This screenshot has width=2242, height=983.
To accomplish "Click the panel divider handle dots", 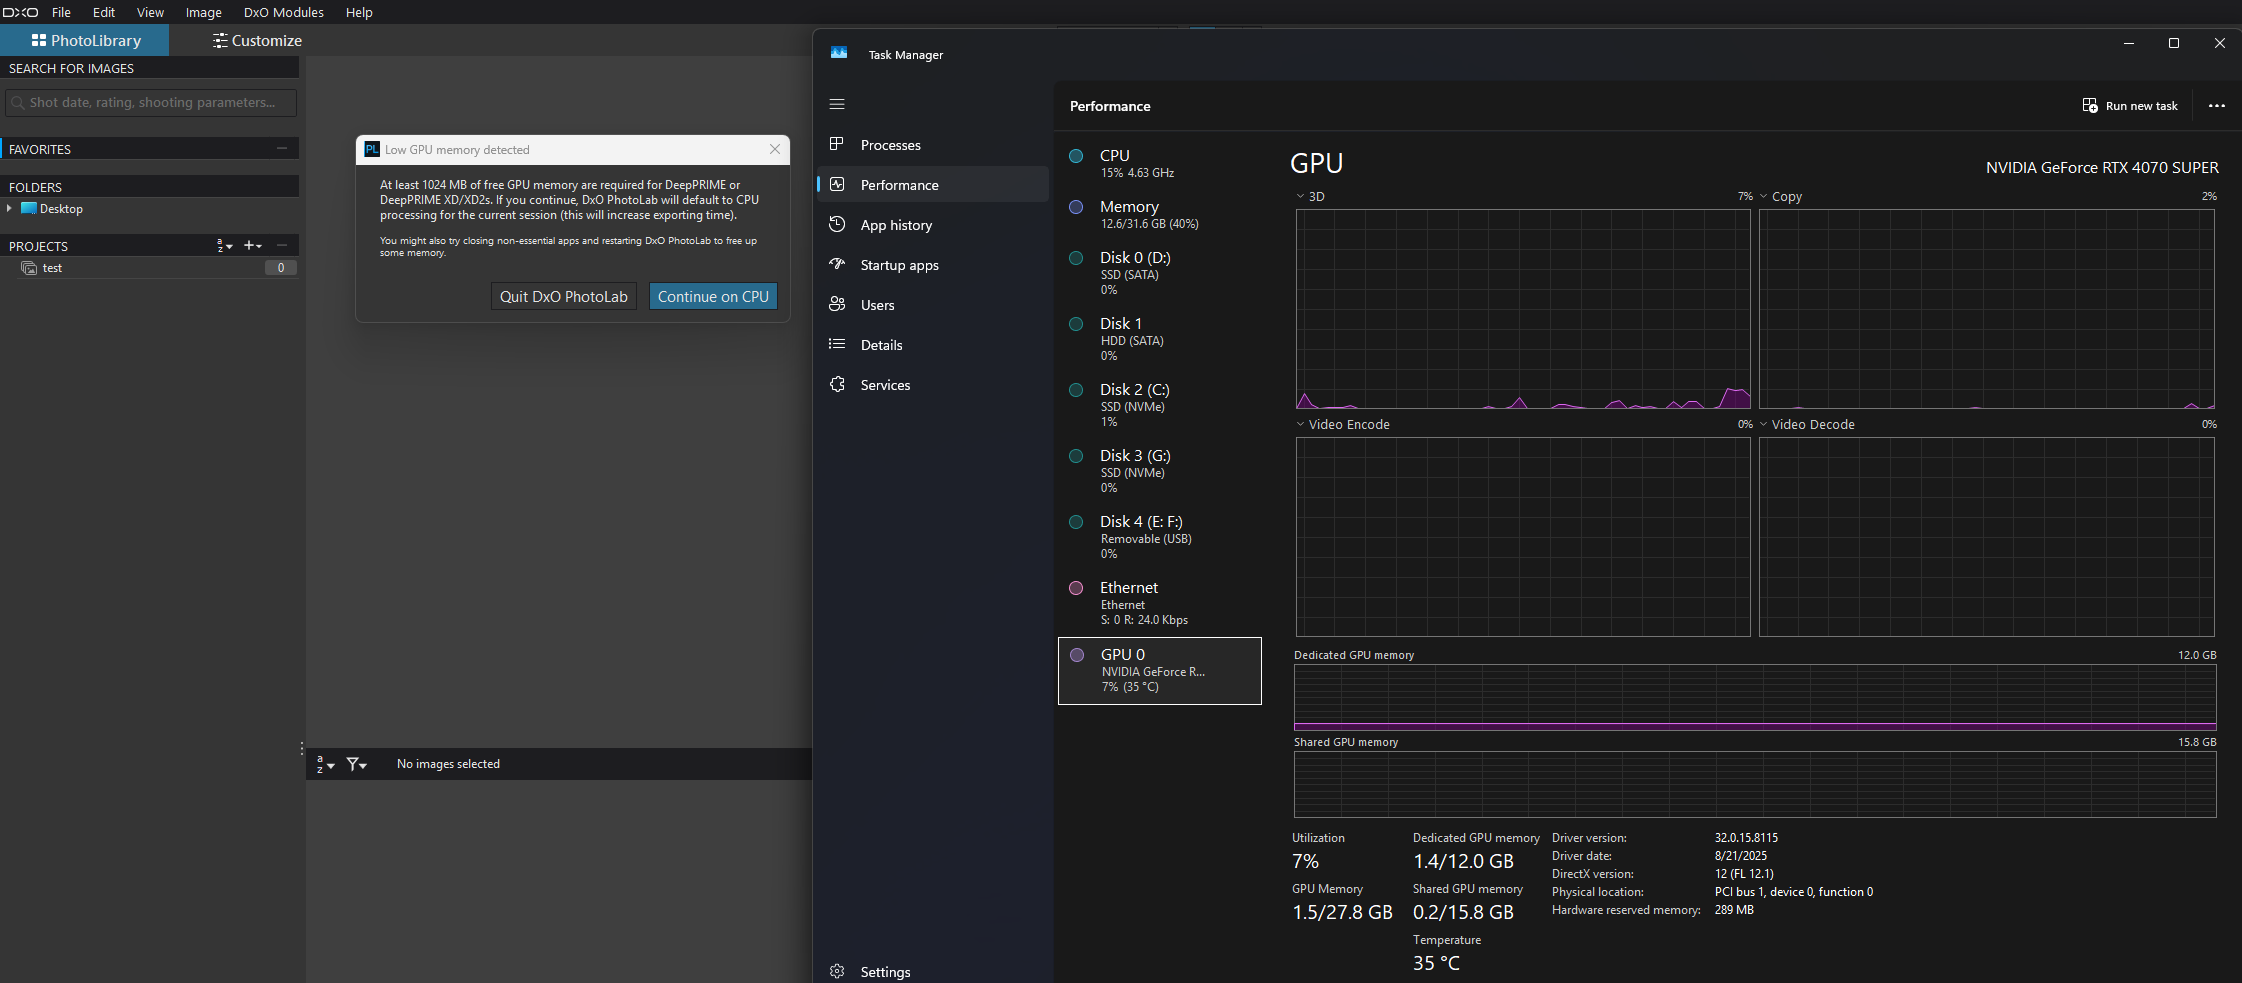I will [302, 748].
